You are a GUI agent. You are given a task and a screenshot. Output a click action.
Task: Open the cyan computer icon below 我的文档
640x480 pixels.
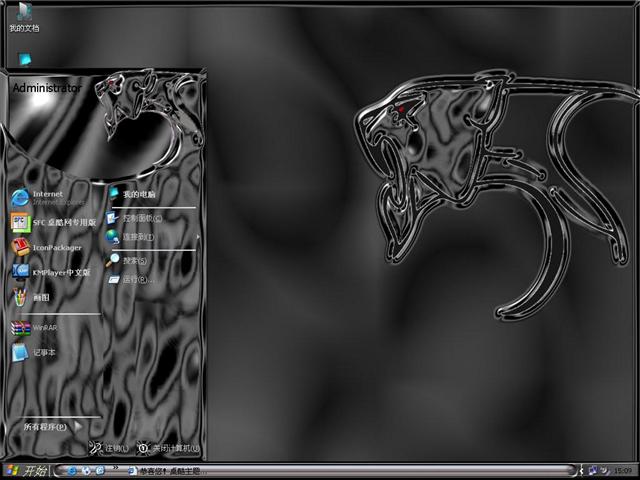[24, 59]
